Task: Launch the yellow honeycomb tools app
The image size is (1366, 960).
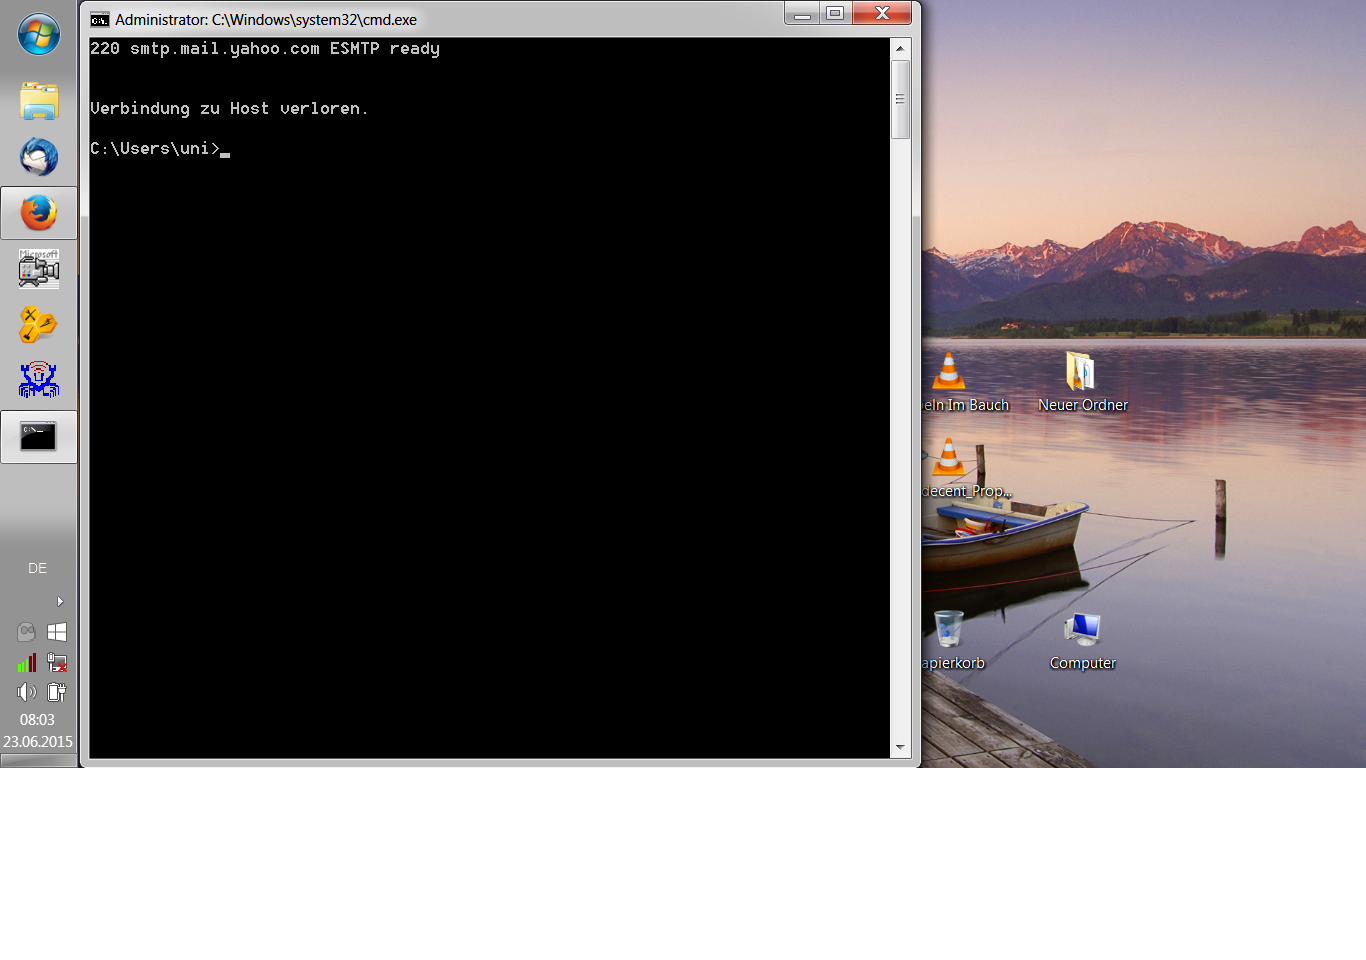Action: (x=39, y=325)
